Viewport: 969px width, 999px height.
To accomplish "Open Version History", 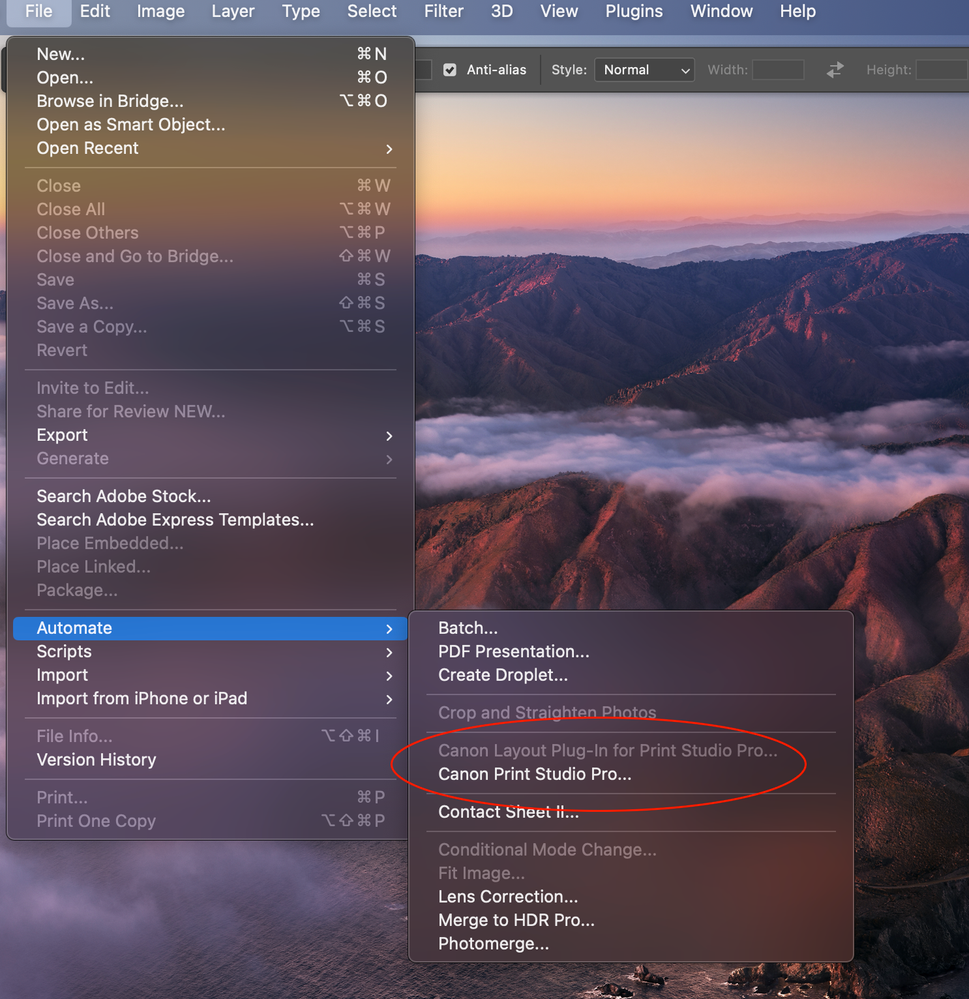I will tap(96, 760).
